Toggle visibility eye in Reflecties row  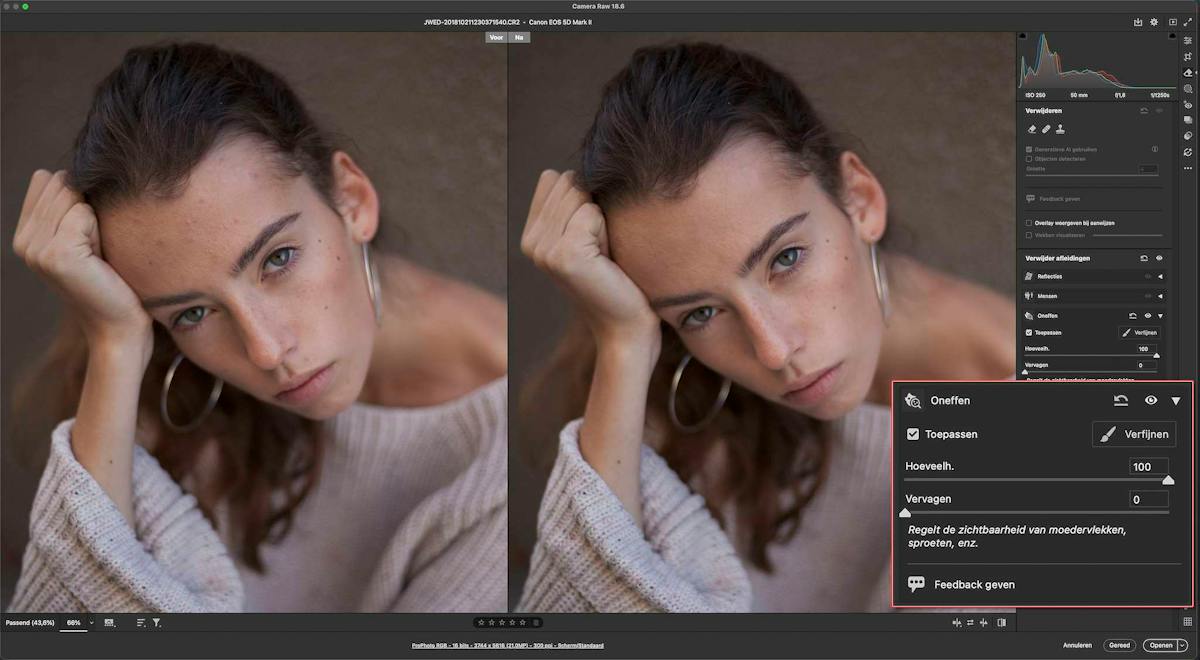coord(1148,276)
